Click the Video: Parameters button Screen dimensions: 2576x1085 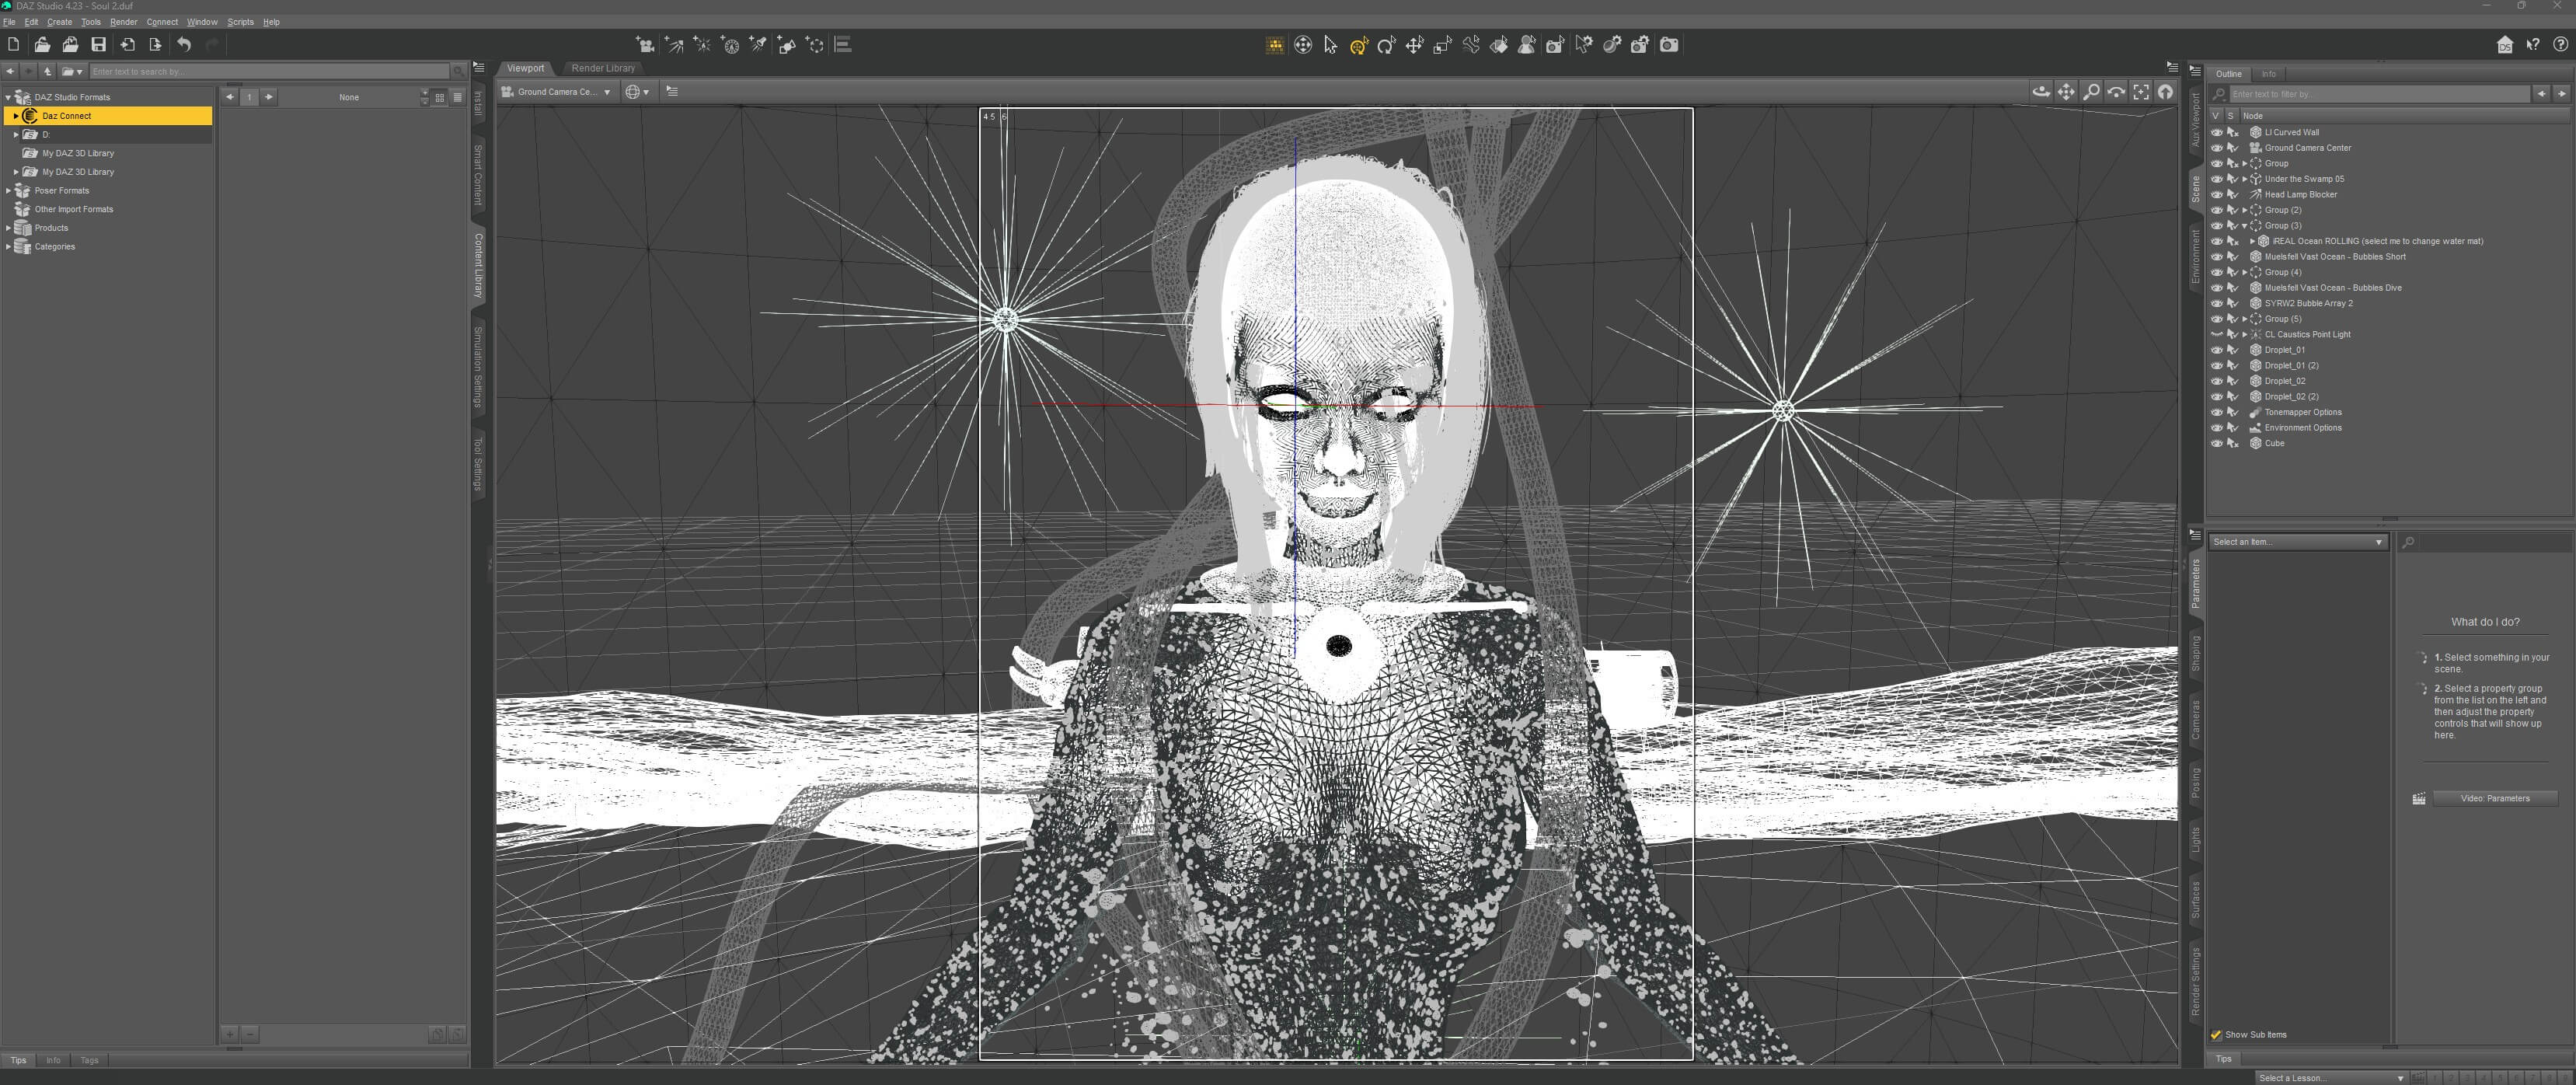point(2494,798)
